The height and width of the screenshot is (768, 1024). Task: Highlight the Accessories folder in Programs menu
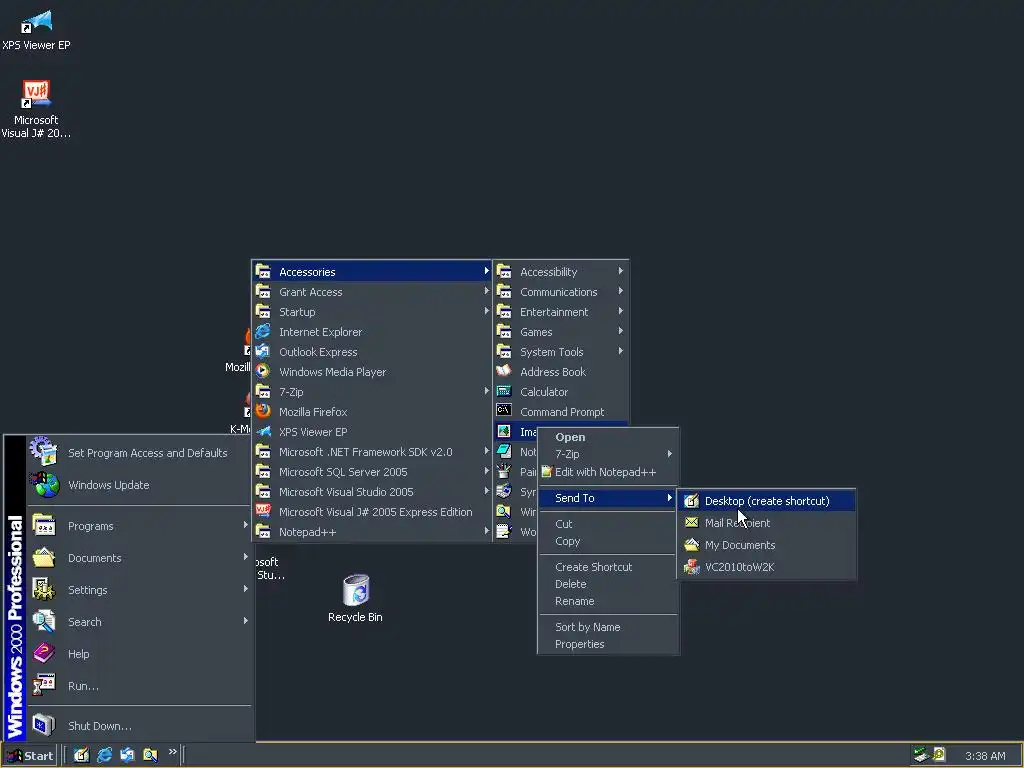[x=371, y=272]
